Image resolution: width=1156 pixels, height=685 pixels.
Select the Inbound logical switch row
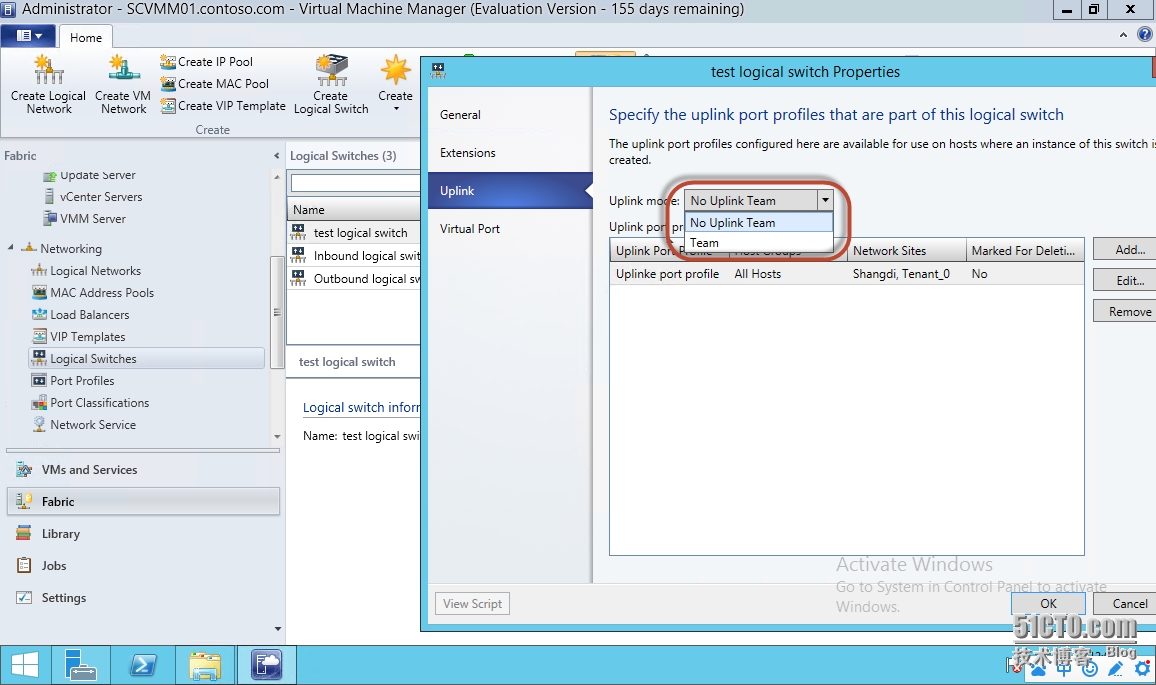coord(354,256)
